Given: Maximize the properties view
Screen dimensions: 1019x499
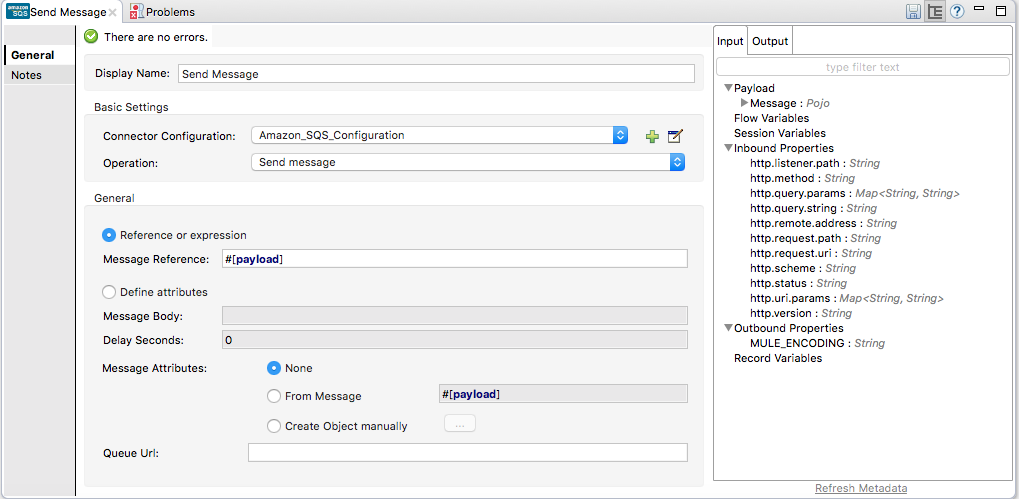Looking at the screenshot, I should click(1001, 11).
